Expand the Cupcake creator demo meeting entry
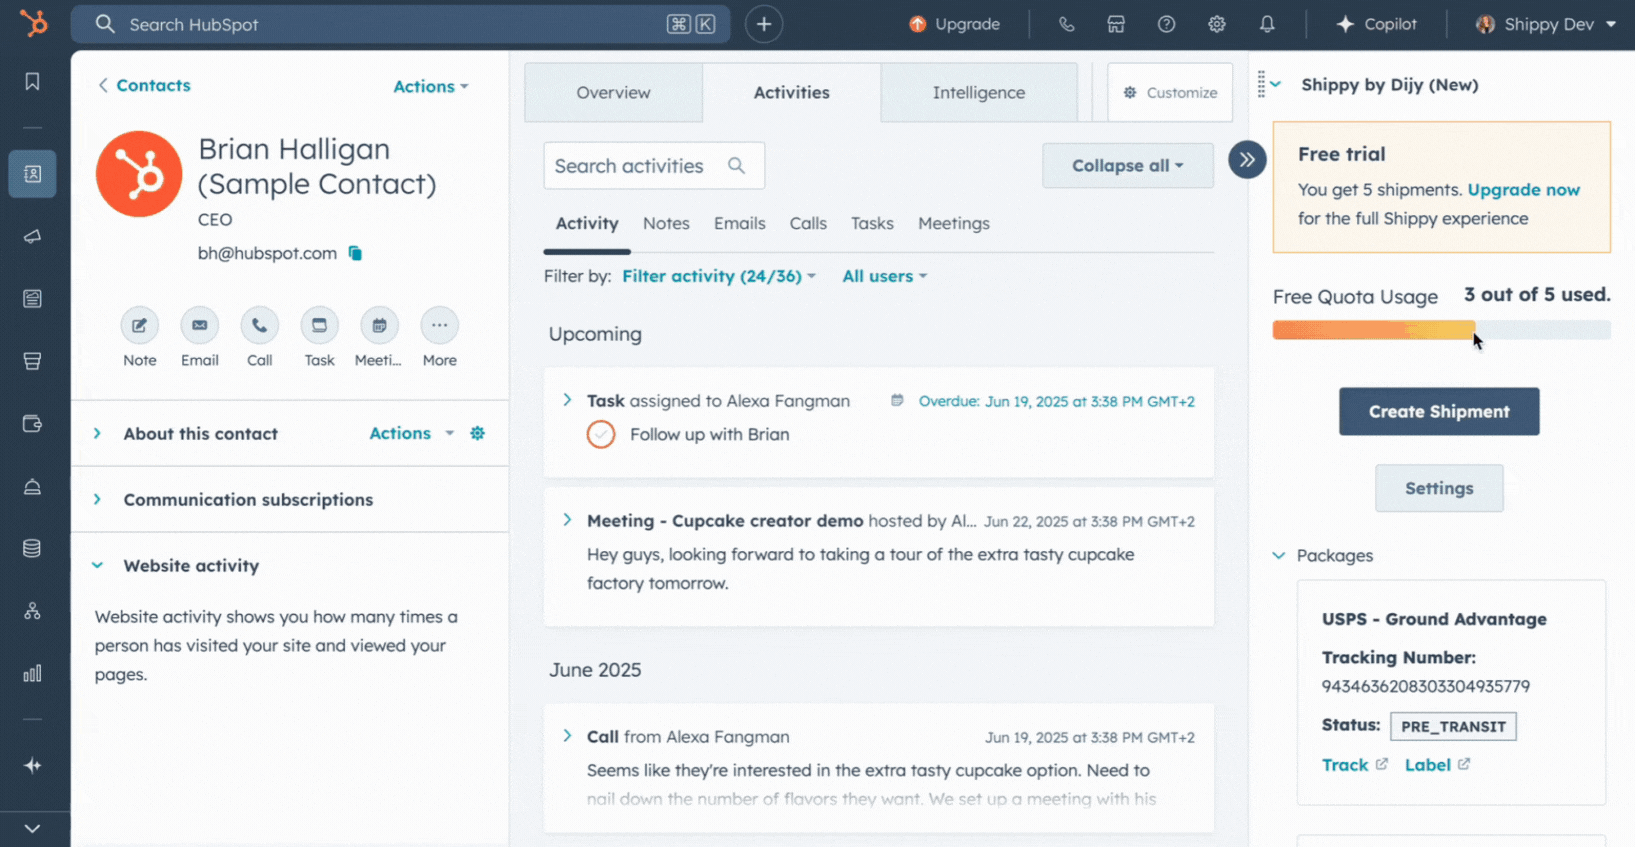1635x847 pixels. pyautogui.click(x=567, y=520)
